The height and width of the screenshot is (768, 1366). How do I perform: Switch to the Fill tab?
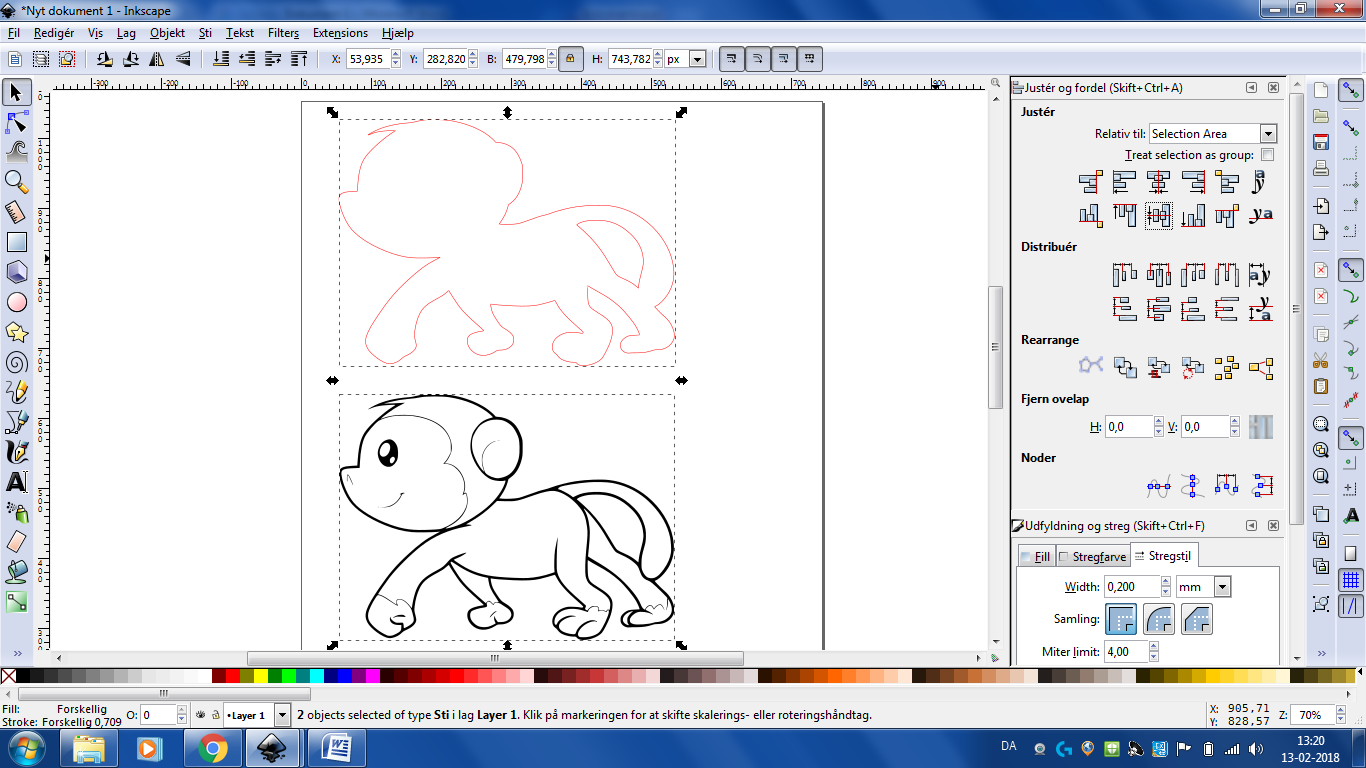point(1035,557)
